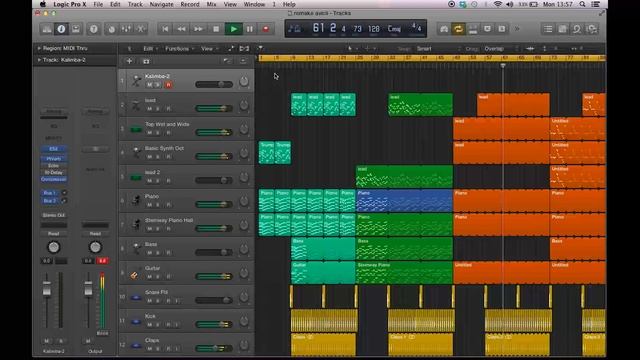The image size is (640, 360).
Task: Open the File menu
Action: pos(98,4)
